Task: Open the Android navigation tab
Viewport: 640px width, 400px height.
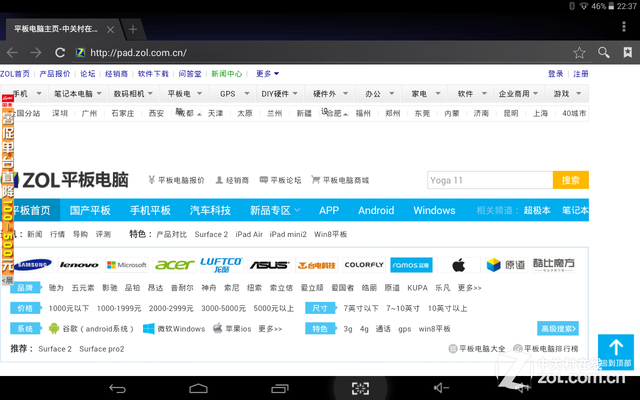Action: [x=376, y=210]
